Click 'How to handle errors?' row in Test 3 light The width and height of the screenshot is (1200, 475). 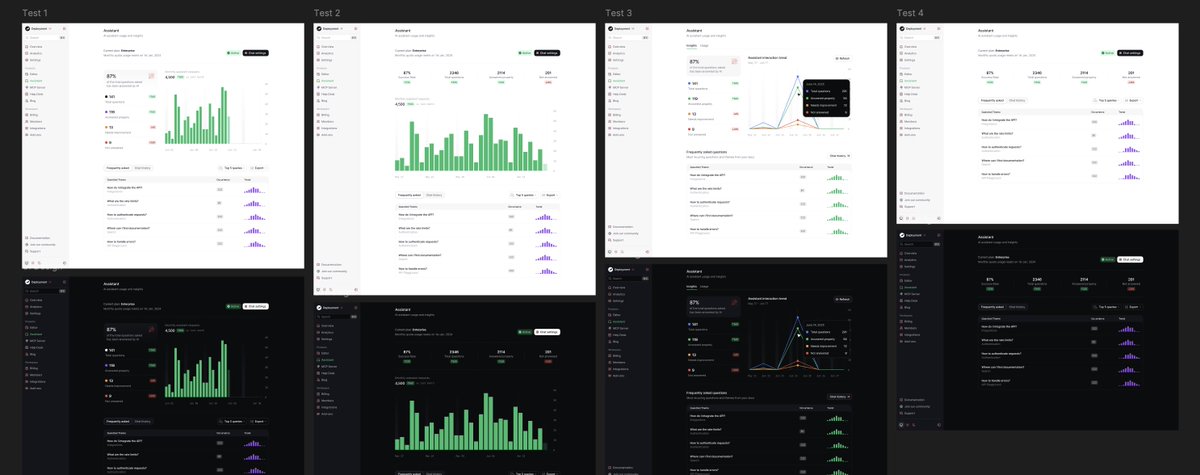[769, 230]
